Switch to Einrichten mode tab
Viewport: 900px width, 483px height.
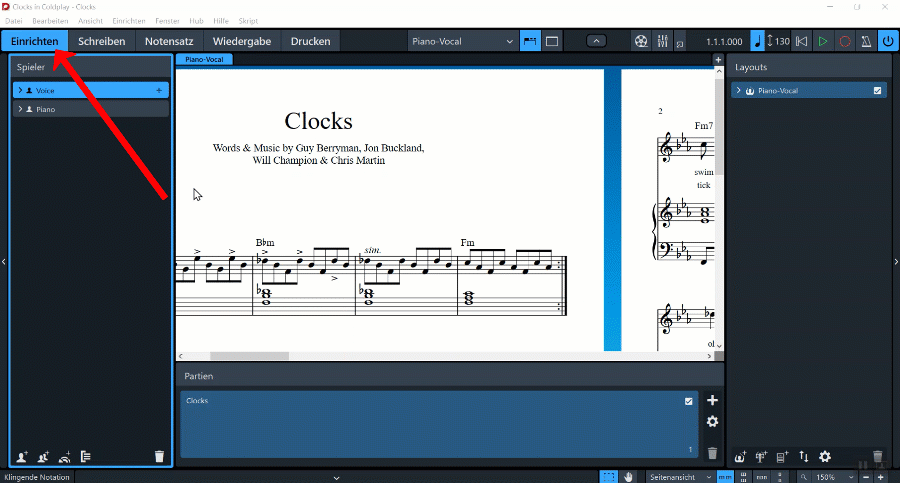pyautogui.click(x=34, y=41)
